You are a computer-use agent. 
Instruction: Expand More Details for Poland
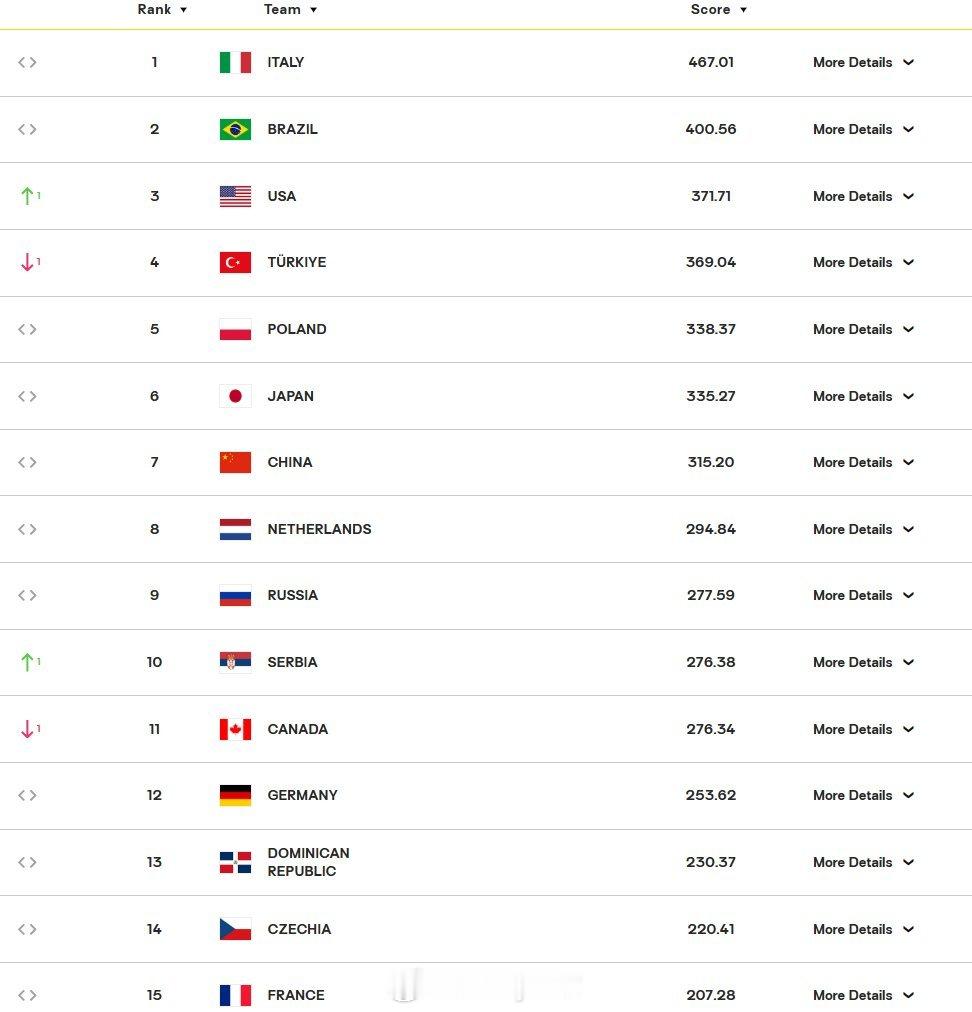863,329
